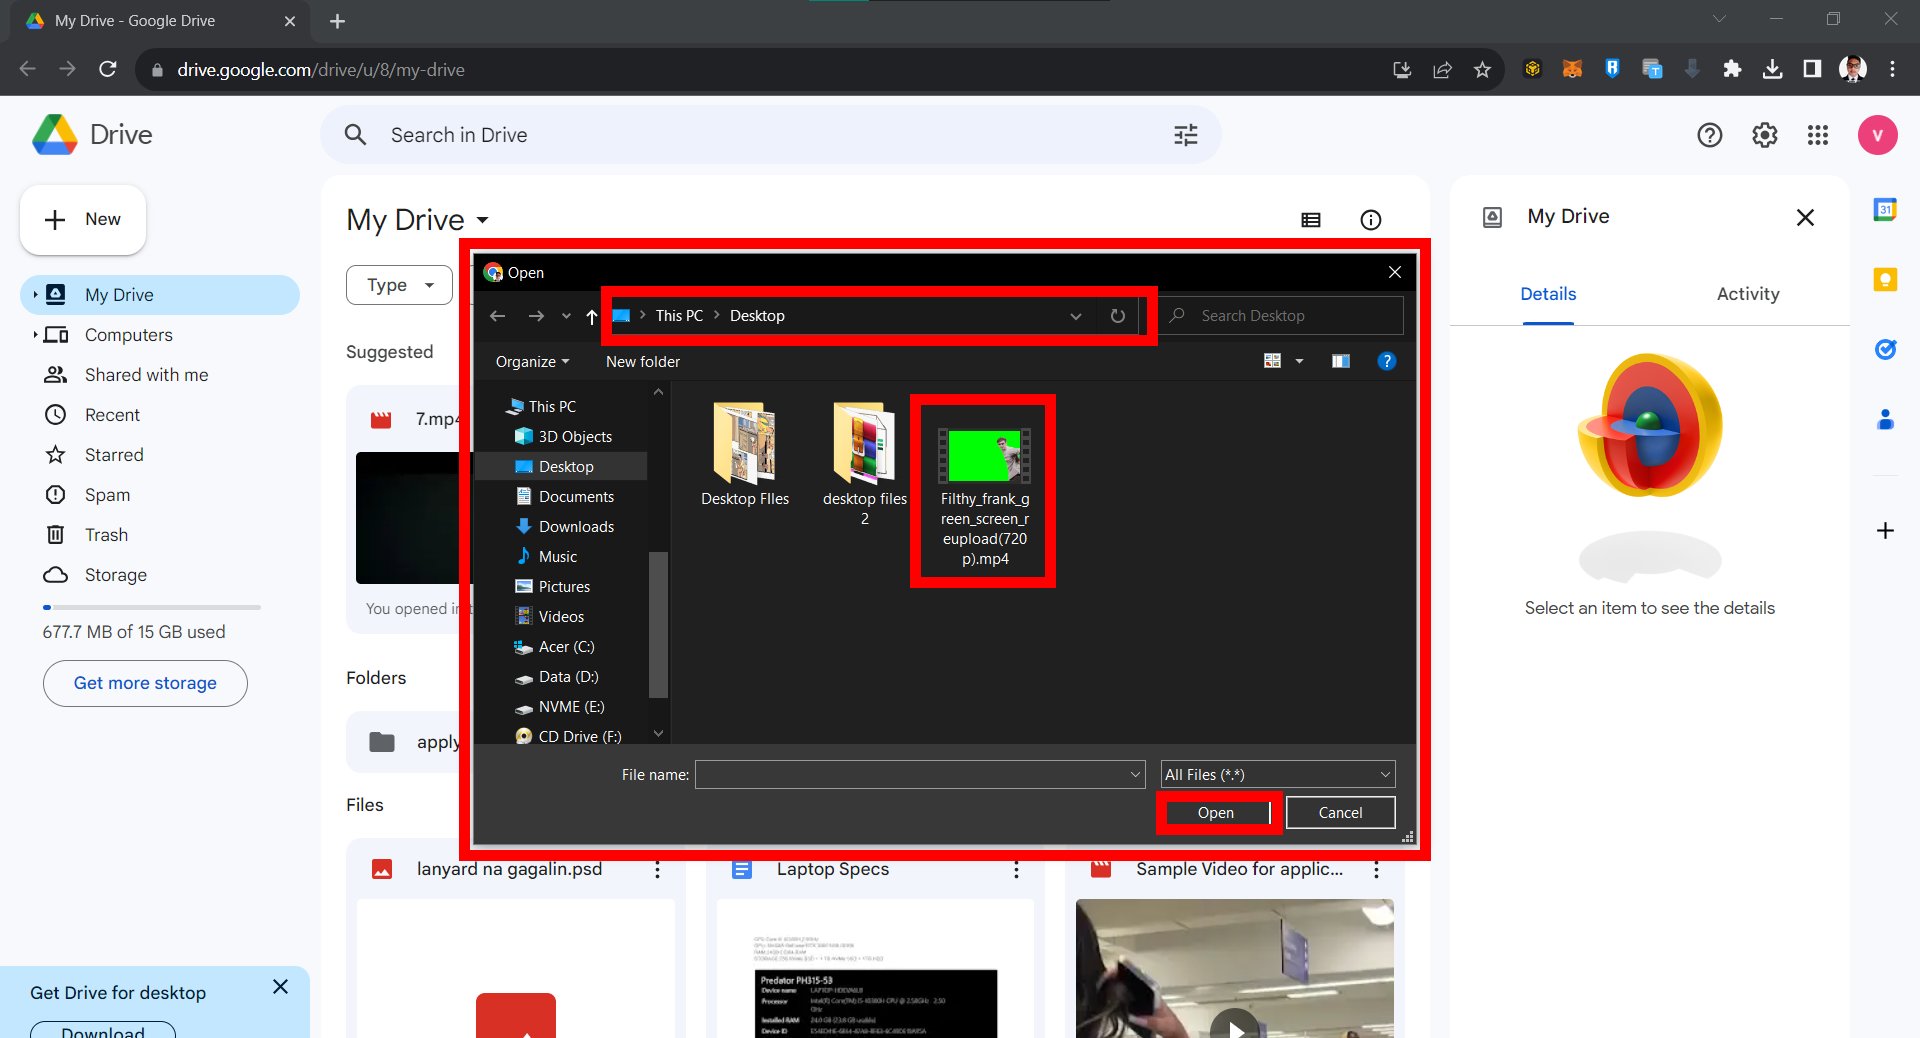Toggle the preview pane in the Open dialog

[1341, 360]
